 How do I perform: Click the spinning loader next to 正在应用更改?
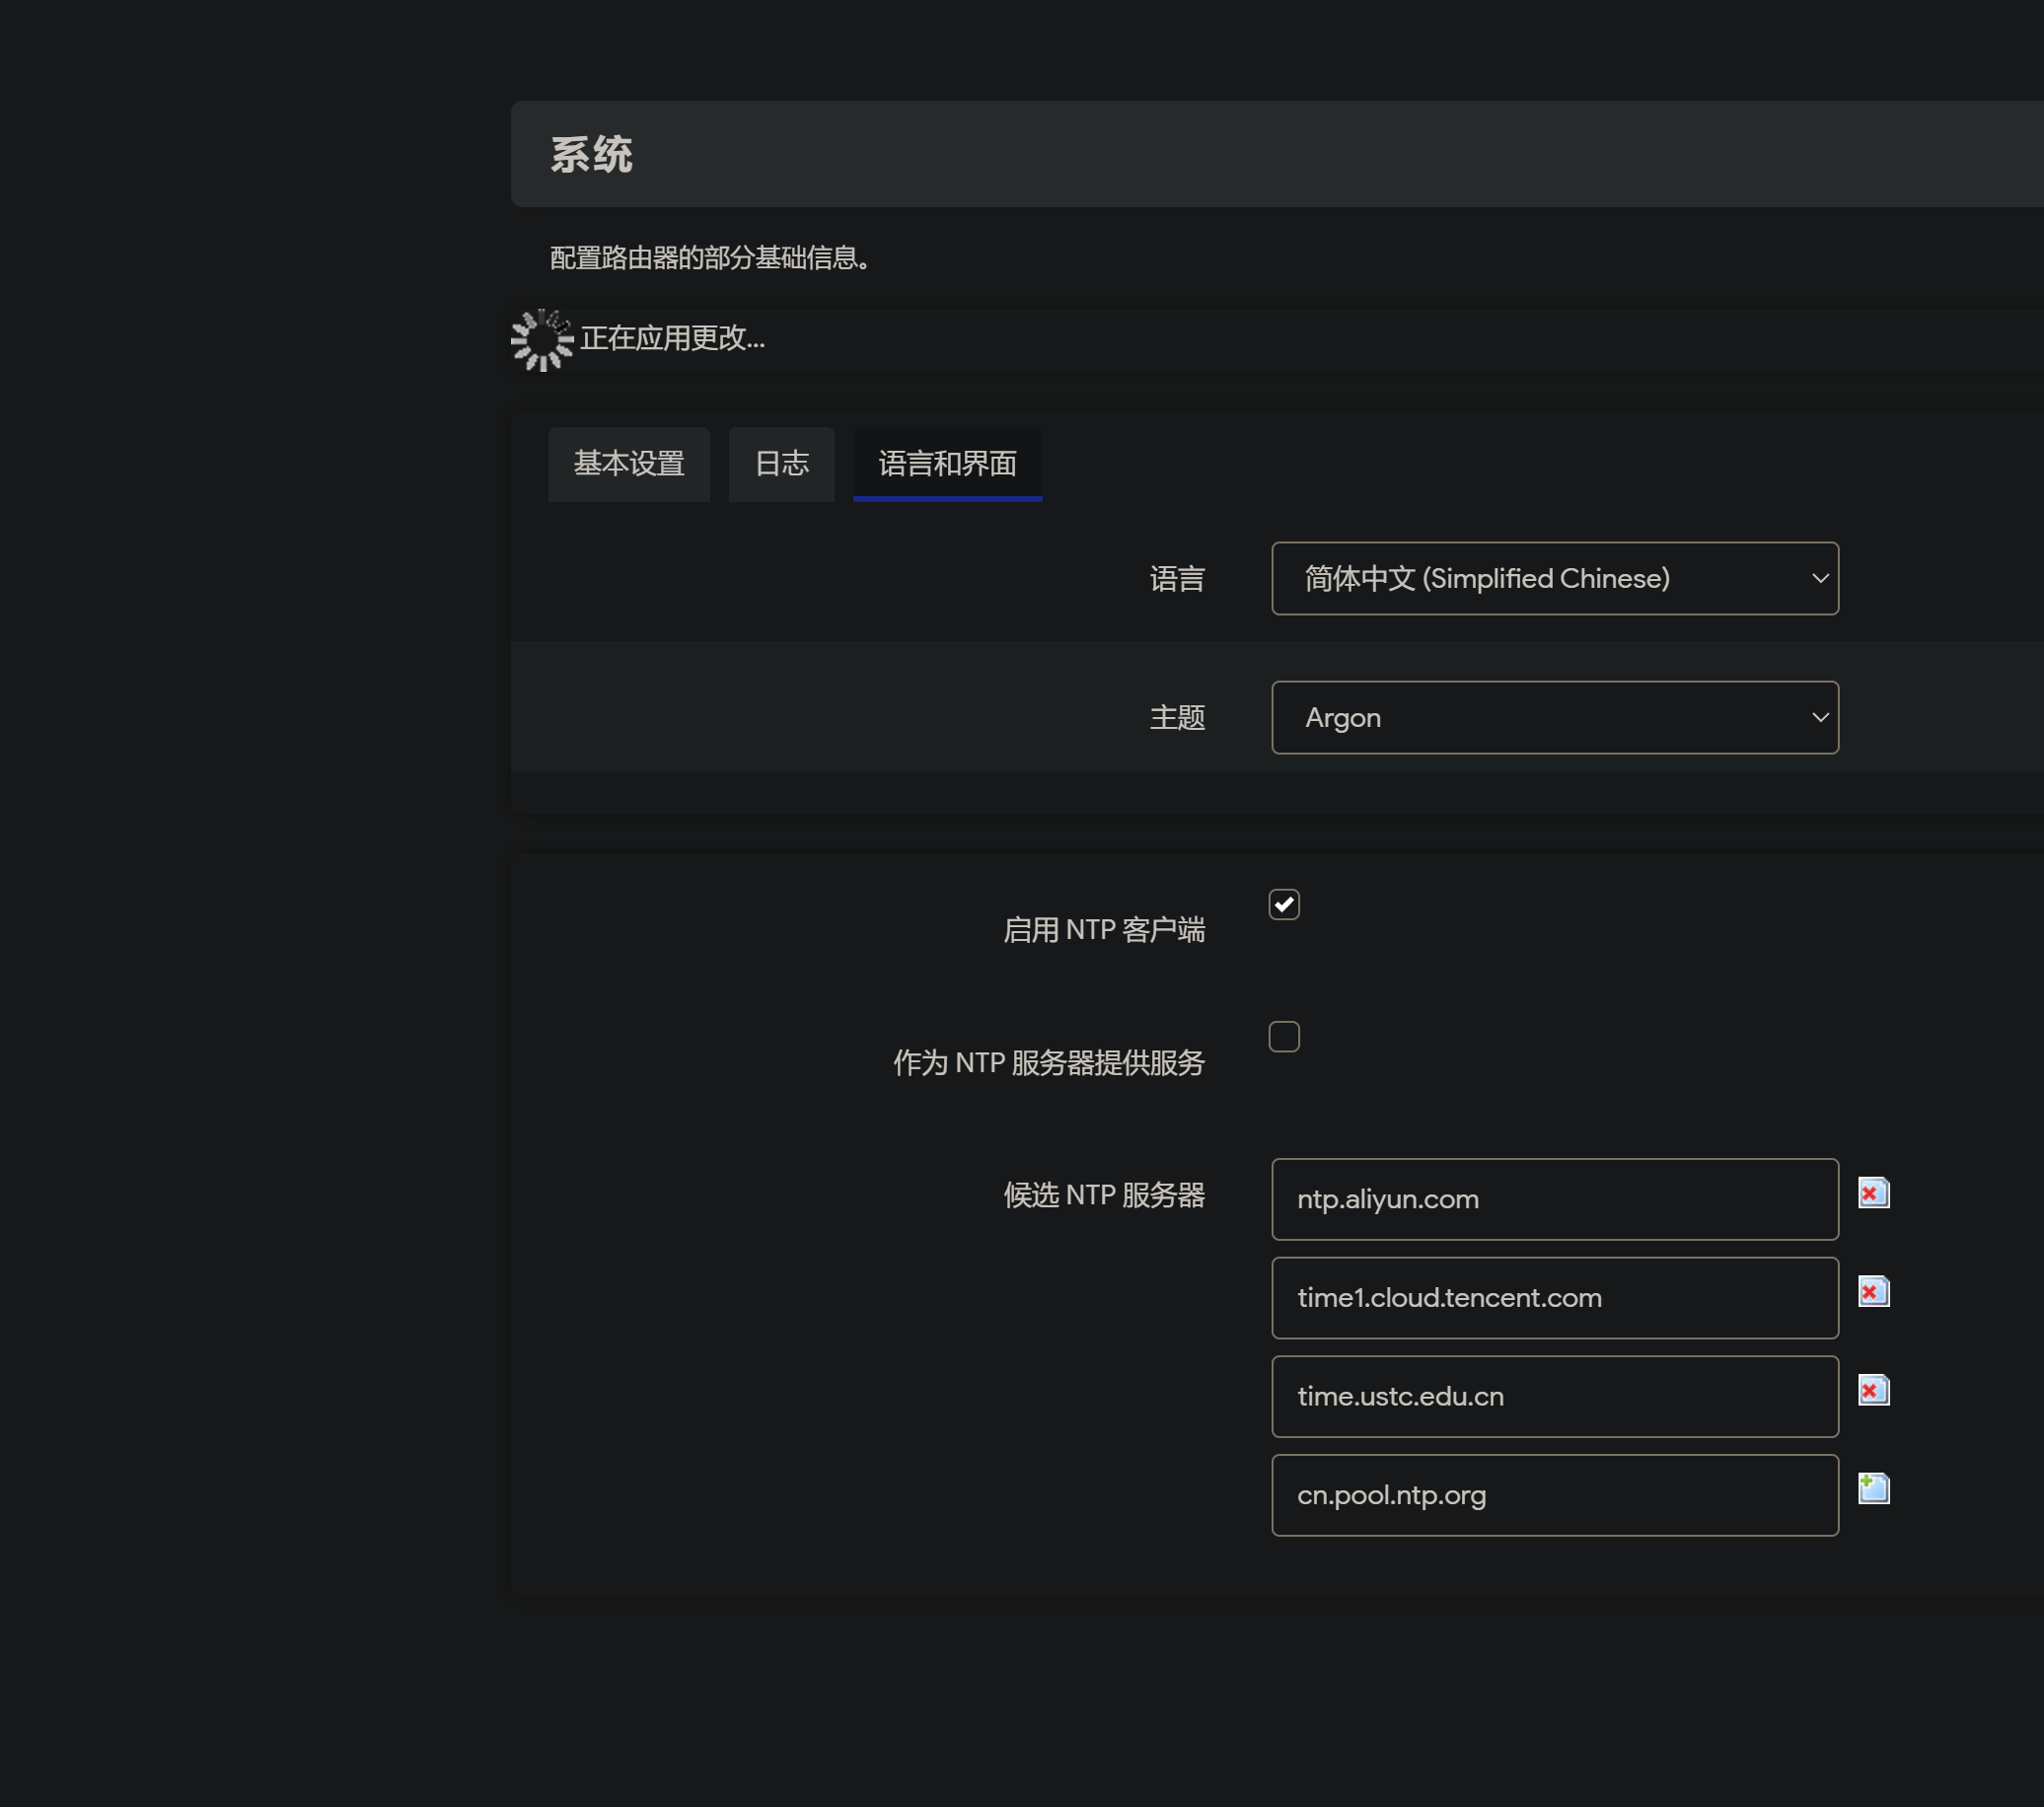541,339
